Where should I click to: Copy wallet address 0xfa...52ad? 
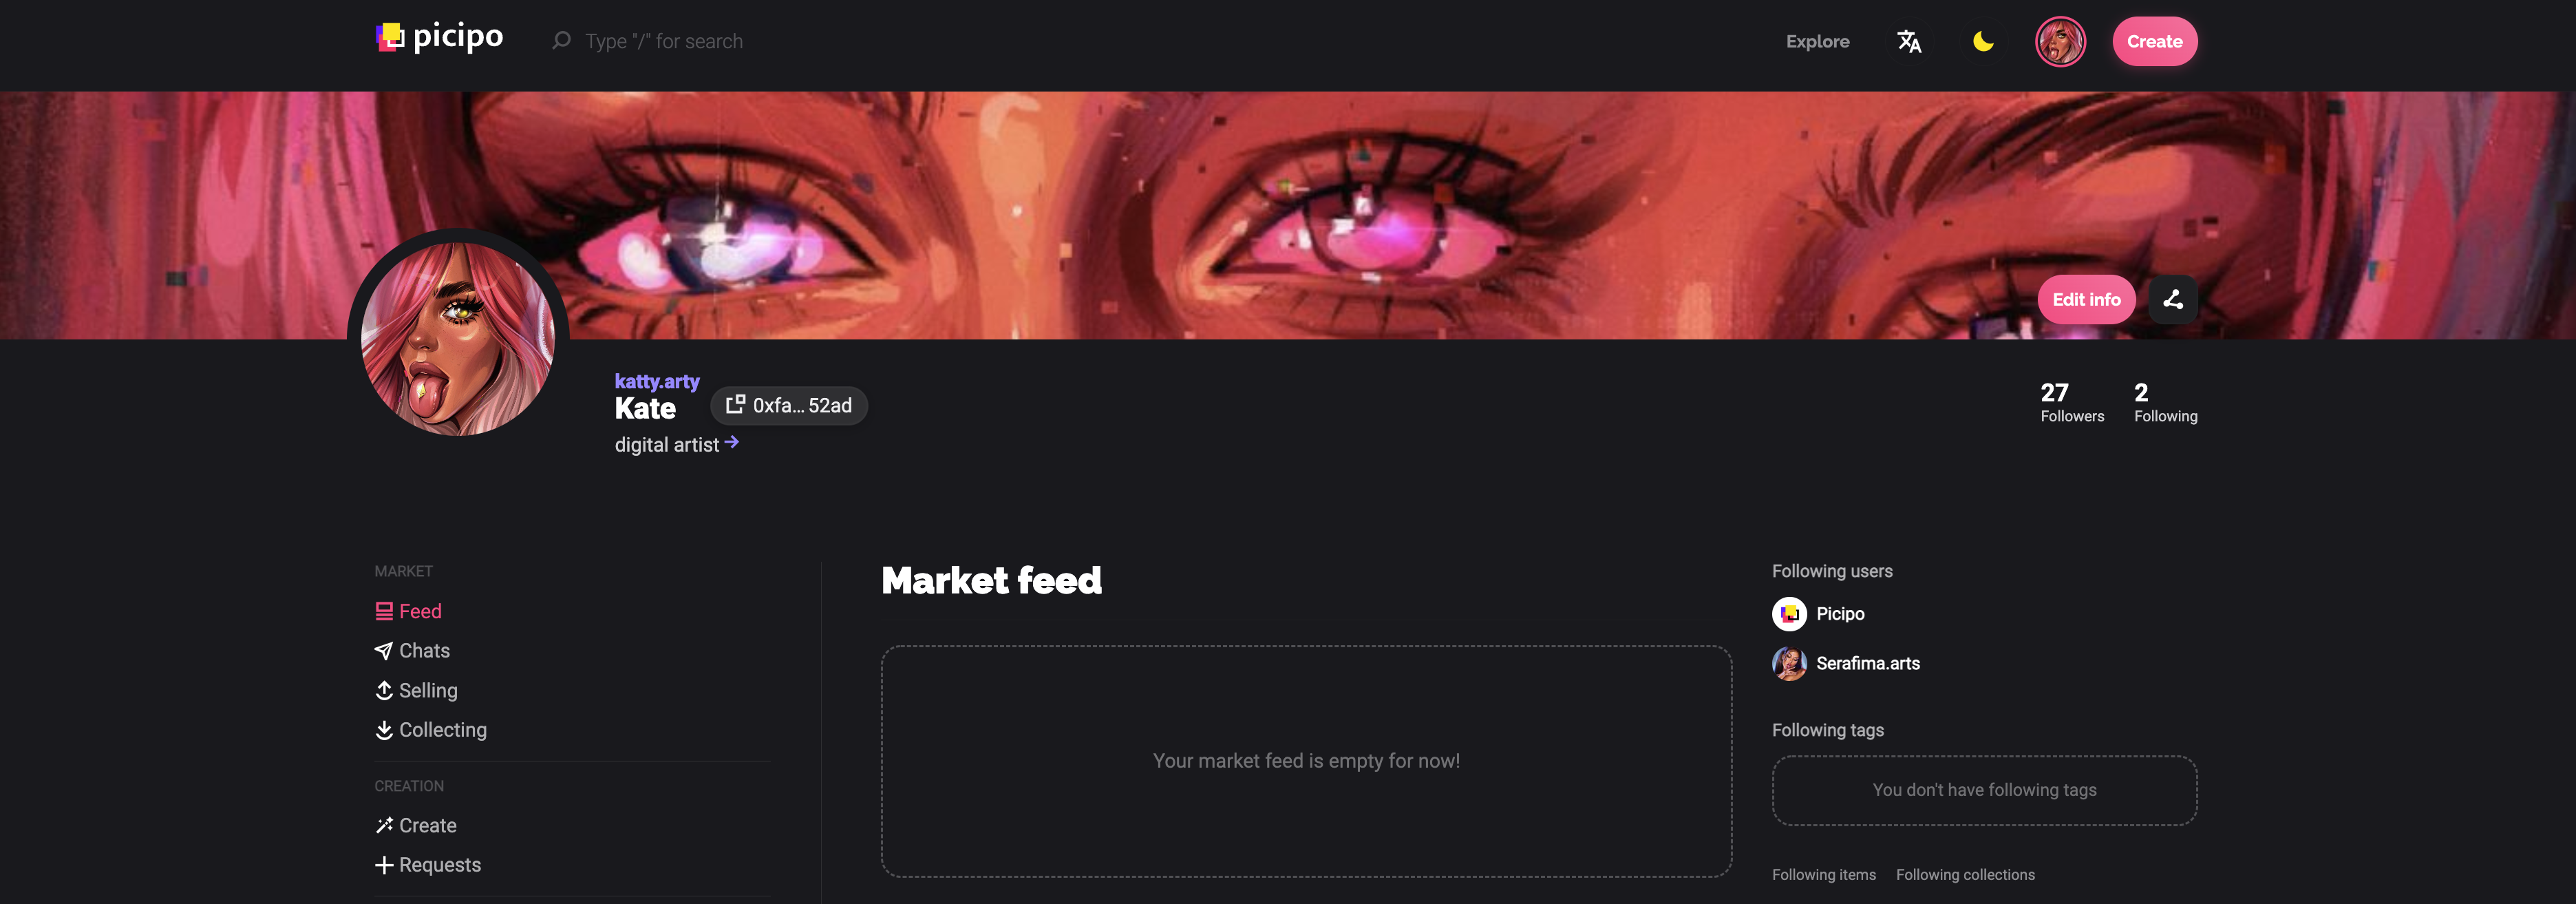(x=789, y=405)
